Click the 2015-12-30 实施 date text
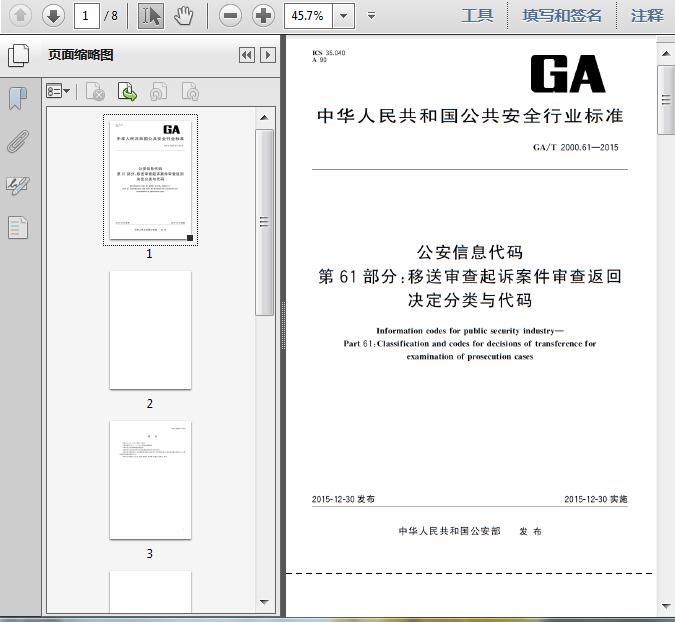Viewport: 675px width, 622px height. (596, 499)
